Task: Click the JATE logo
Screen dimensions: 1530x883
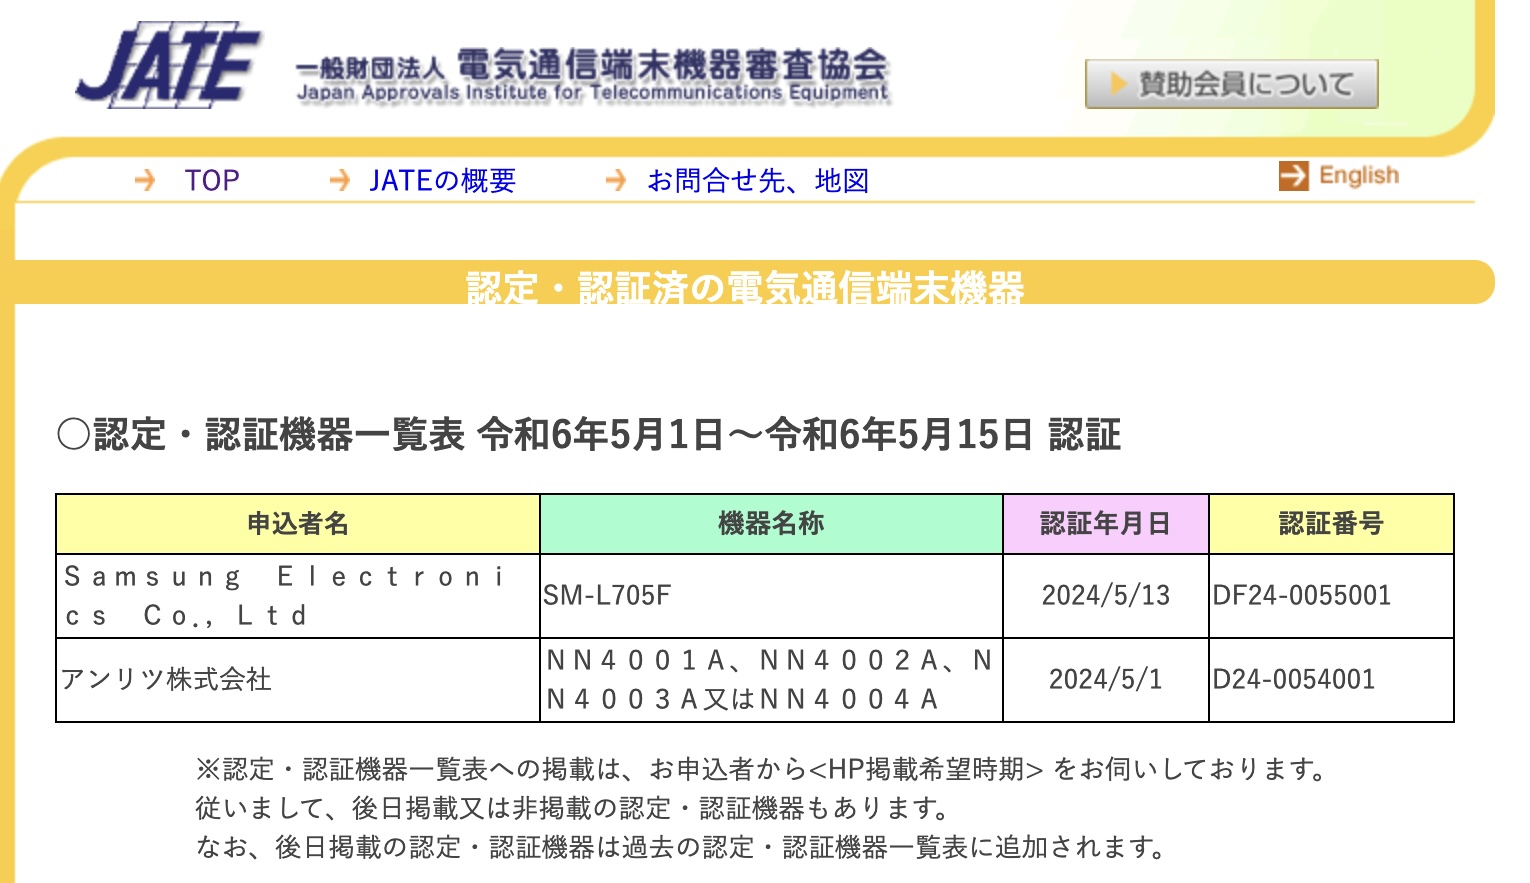Action: pos(168,65)
